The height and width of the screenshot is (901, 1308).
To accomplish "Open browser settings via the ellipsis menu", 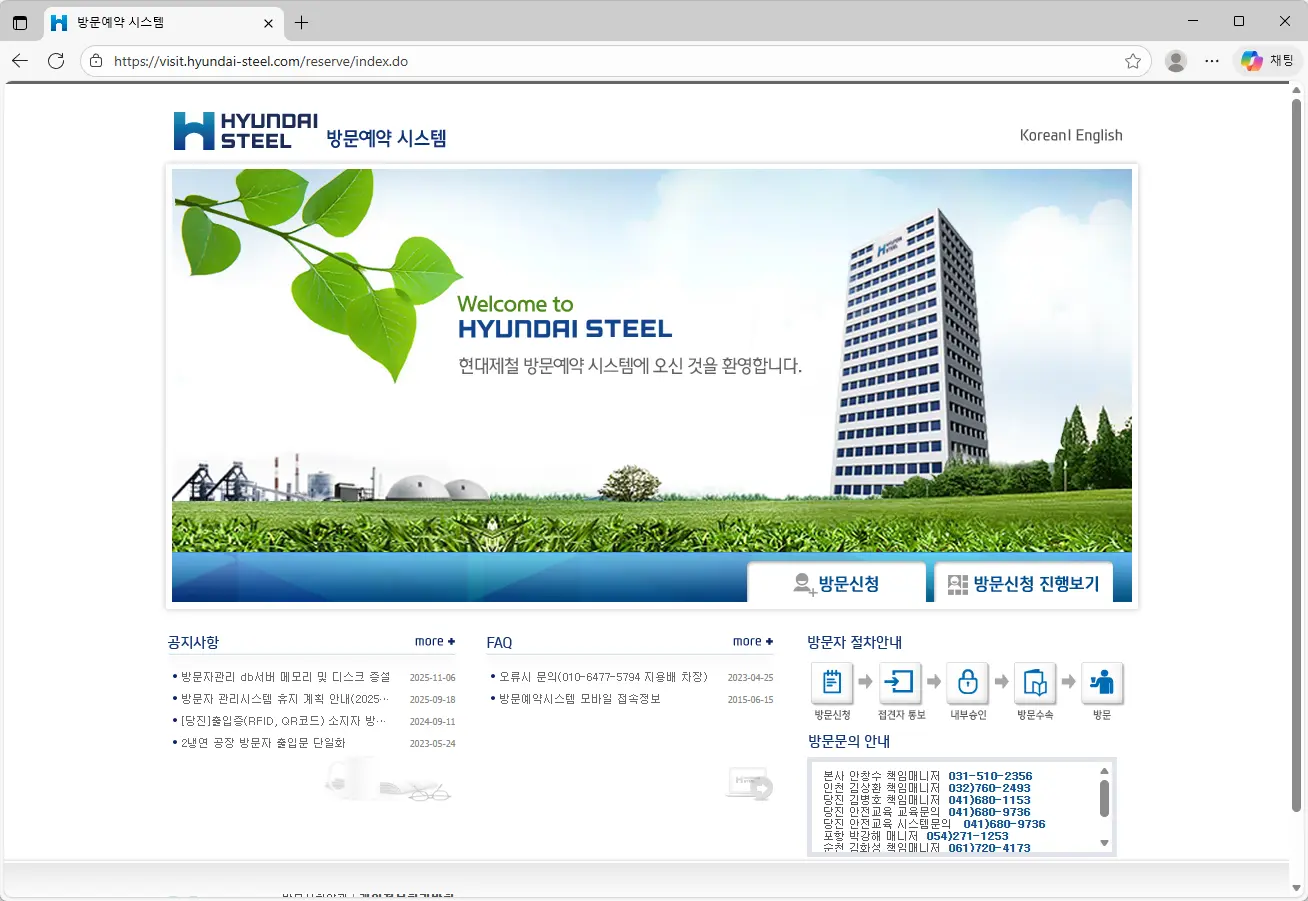I will pos(1211,60).
